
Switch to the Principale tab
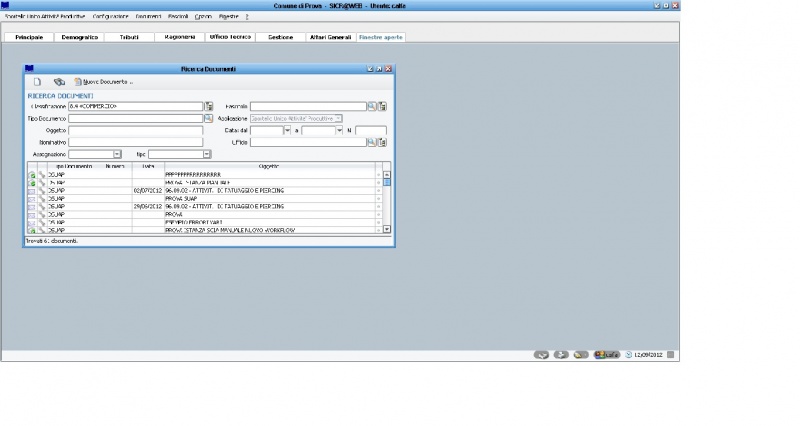click(x=29, y=37)
